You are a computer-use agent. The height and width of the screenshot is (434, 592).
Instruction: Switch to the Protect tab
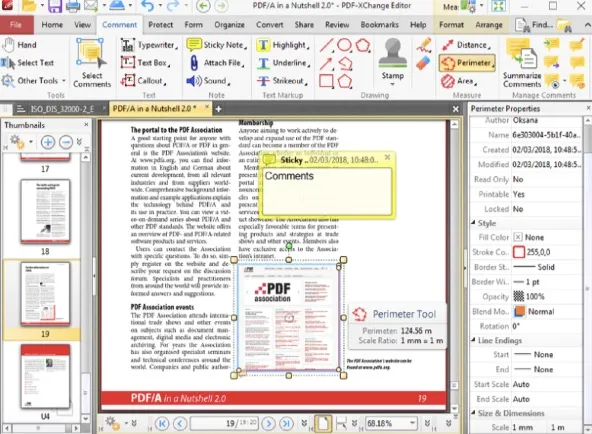pos(160,25)
